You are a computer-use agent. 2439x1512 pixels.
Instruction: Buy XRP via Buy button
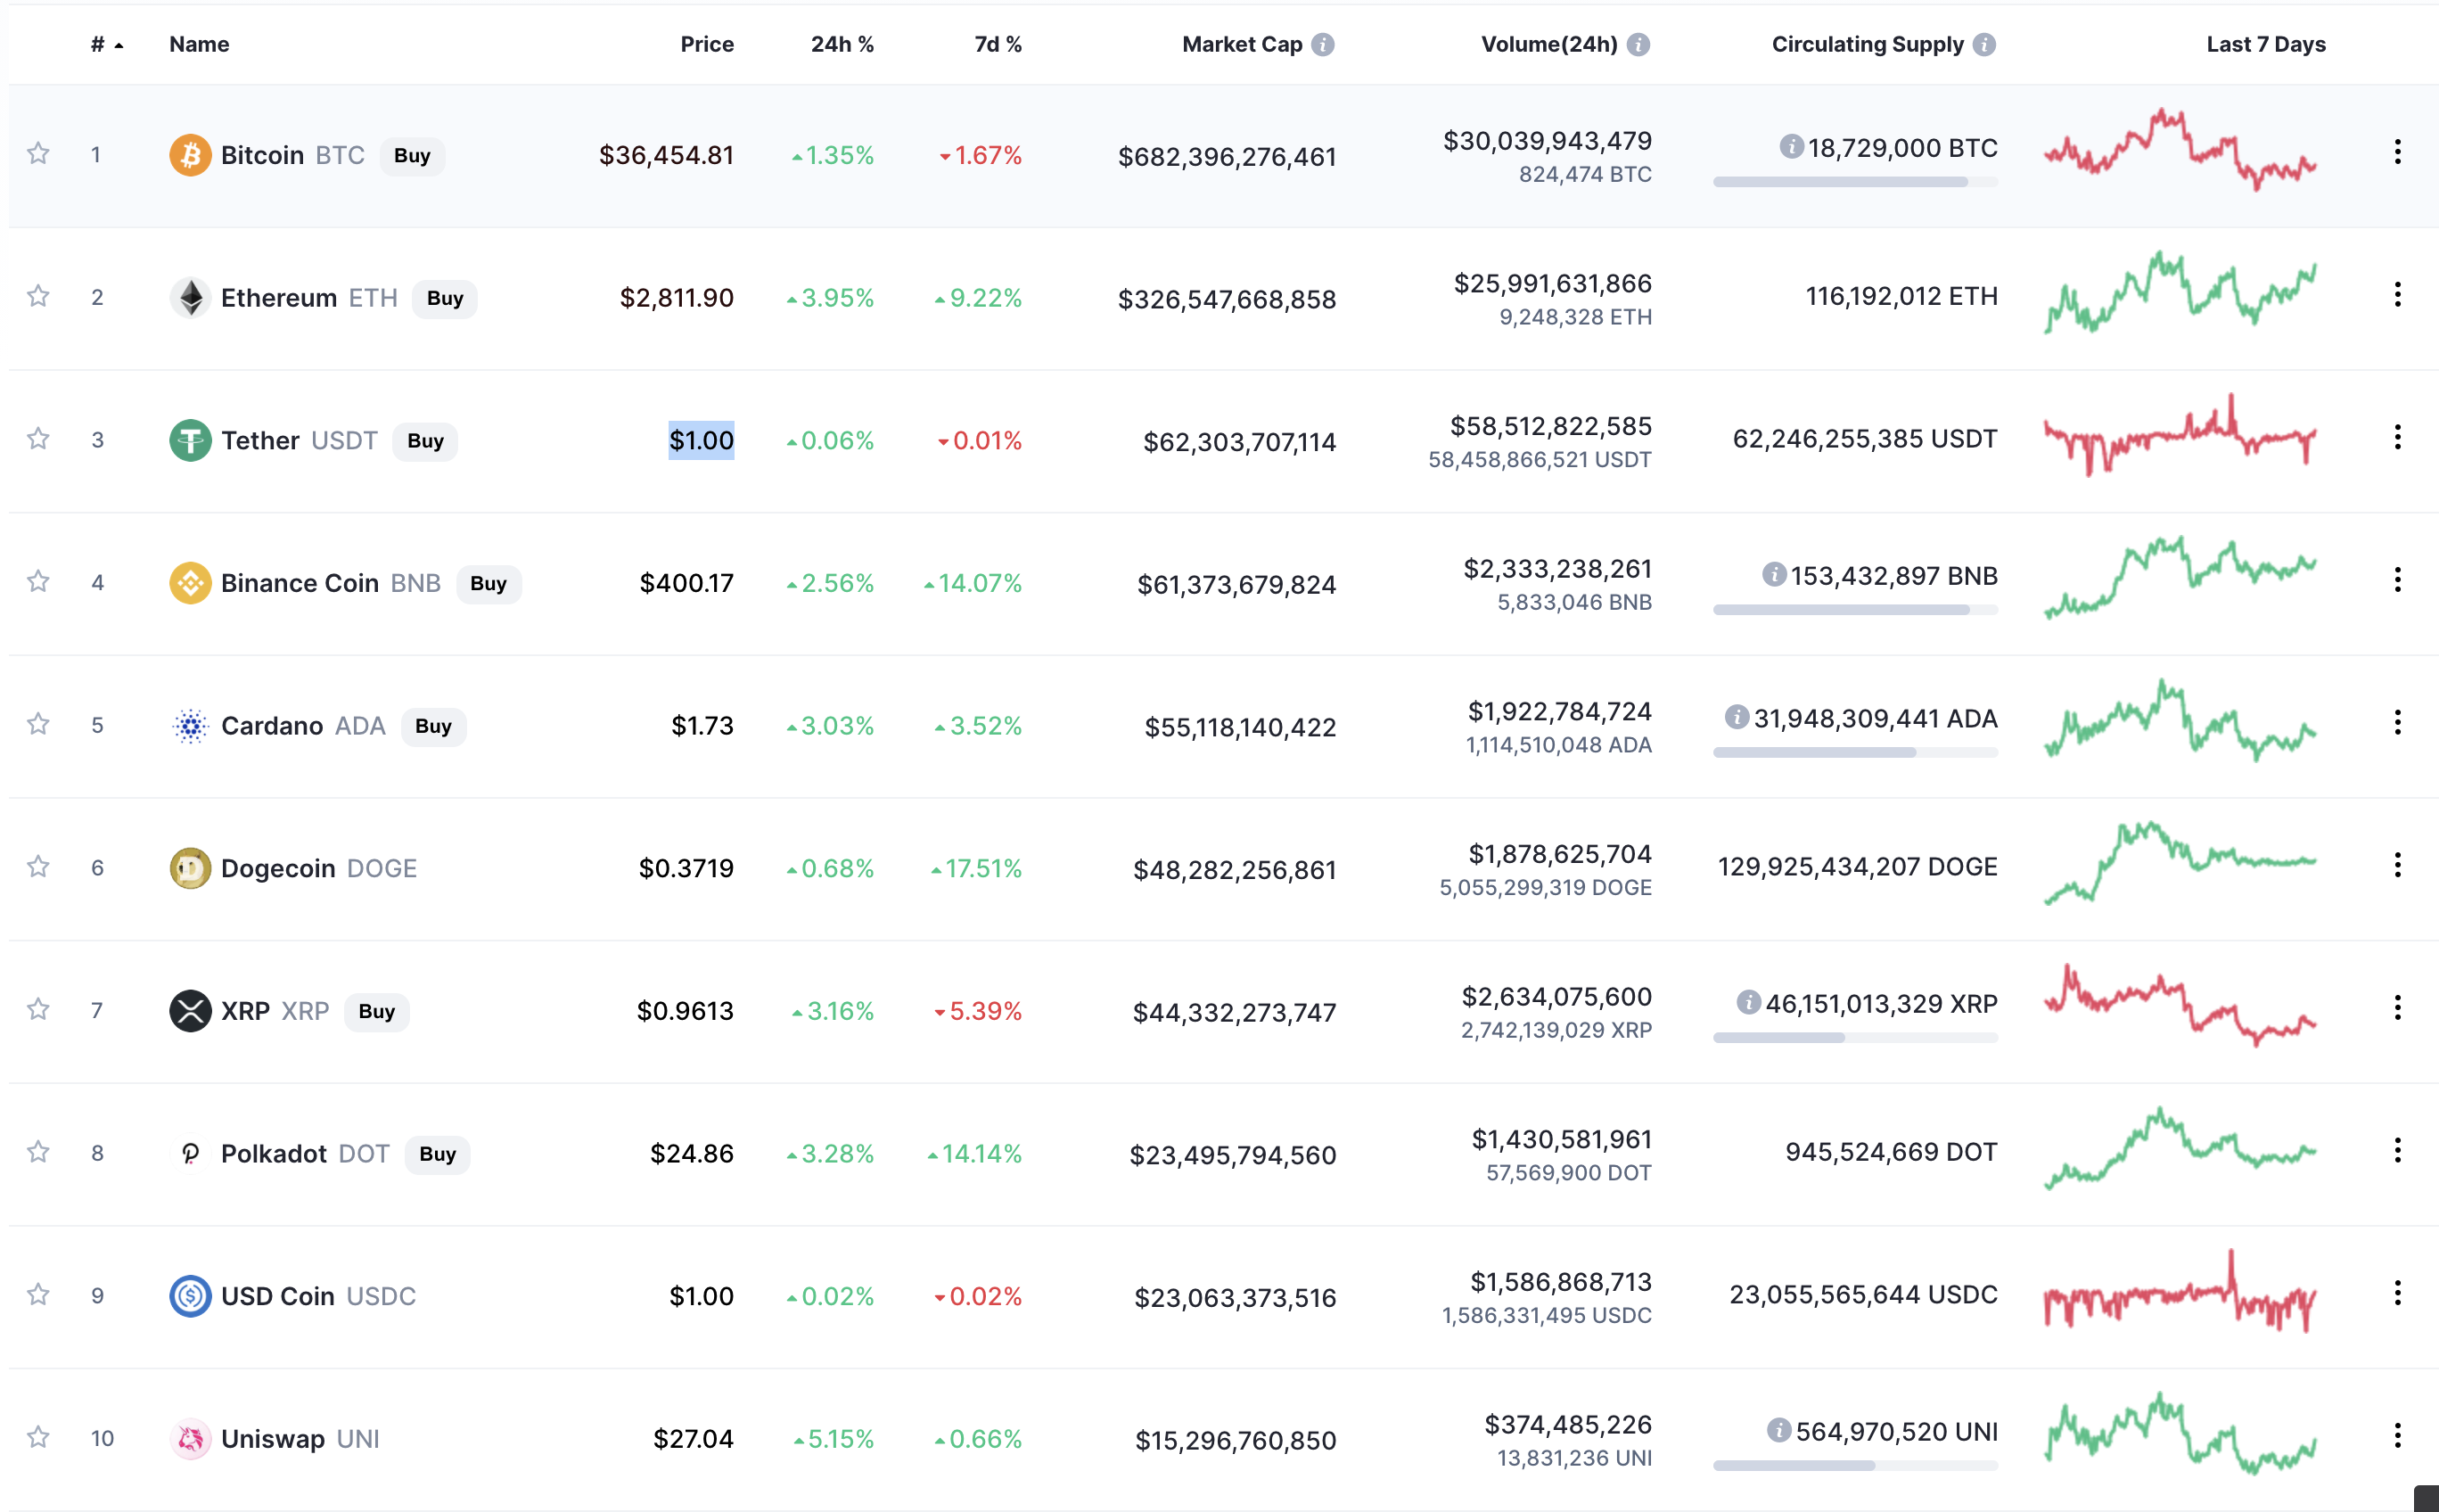(376, 1012)
